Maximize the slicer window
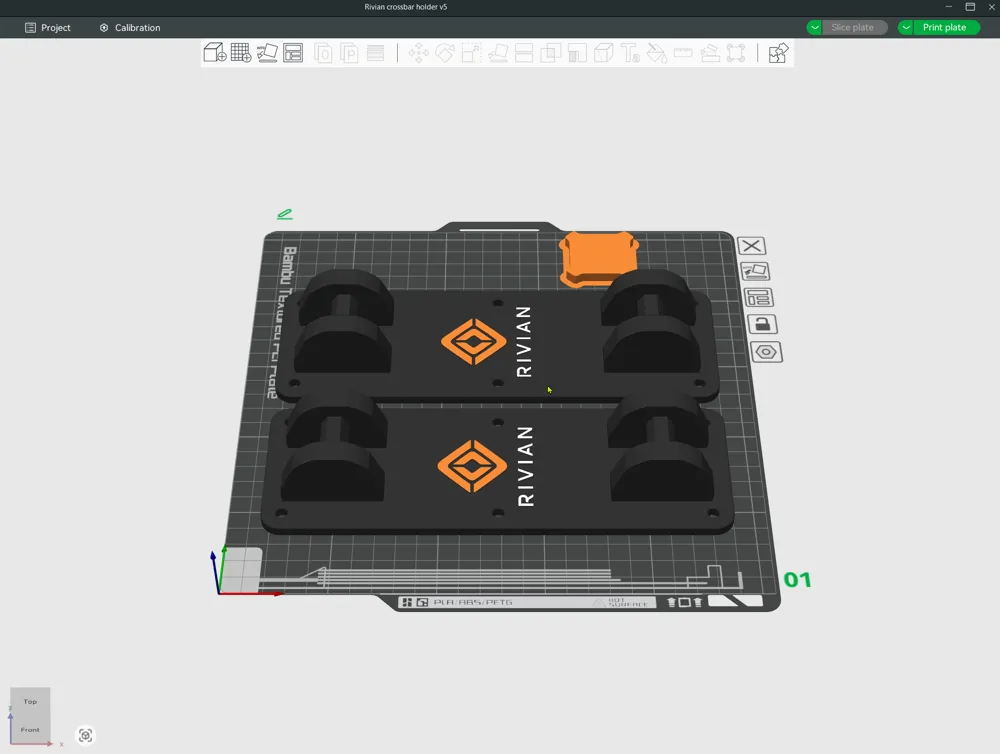Viewport: 1000px width, 754px height. pos(970,7)
